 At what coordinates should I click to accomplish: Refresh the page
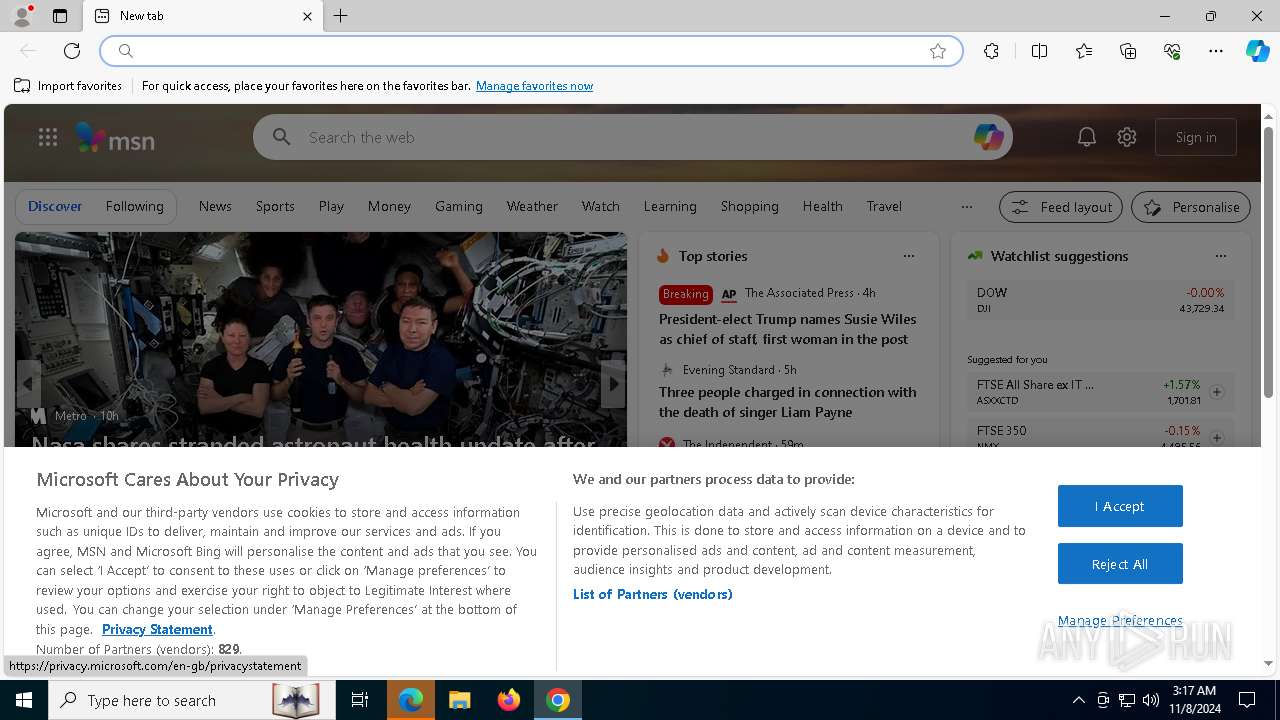pos(72,51)
